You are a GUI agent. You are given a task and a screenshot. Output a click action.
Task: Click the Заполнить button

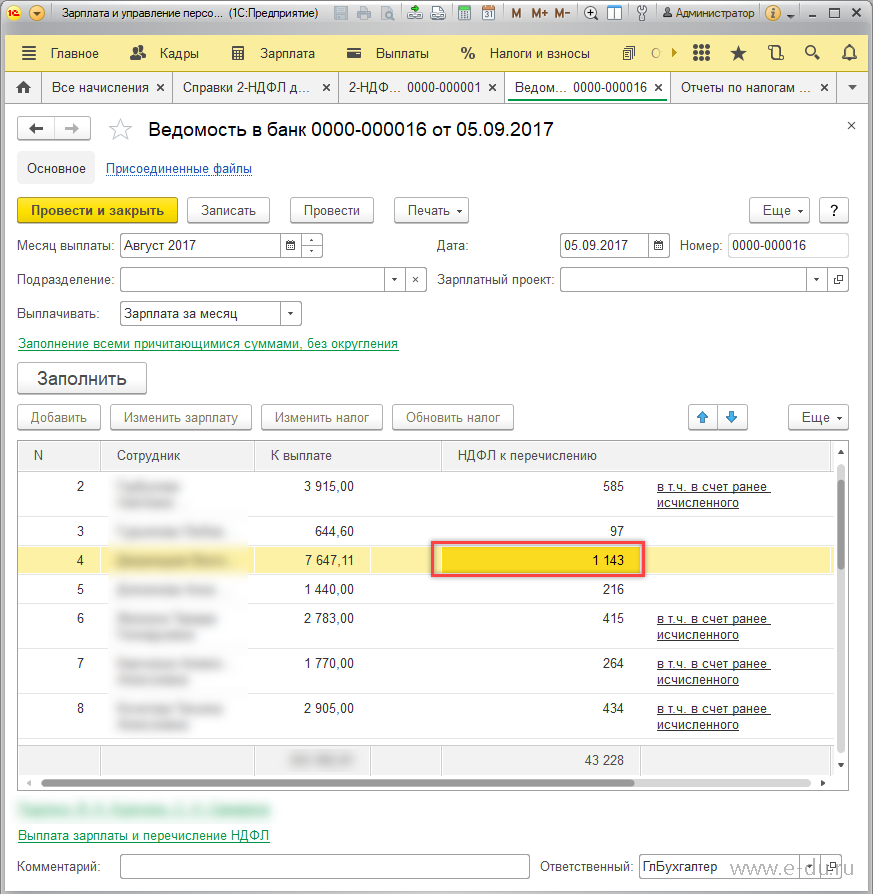[82, 378]
